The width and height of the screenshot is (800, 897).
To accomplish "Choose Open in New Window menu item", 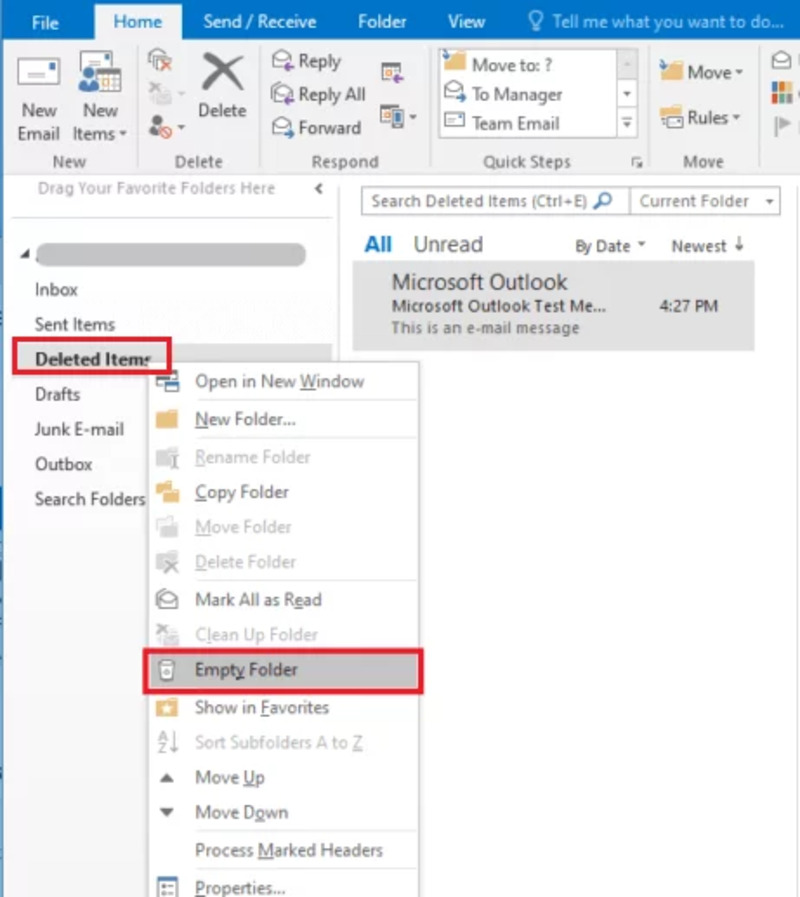I will pyautogui.click(x=284, y=381).
